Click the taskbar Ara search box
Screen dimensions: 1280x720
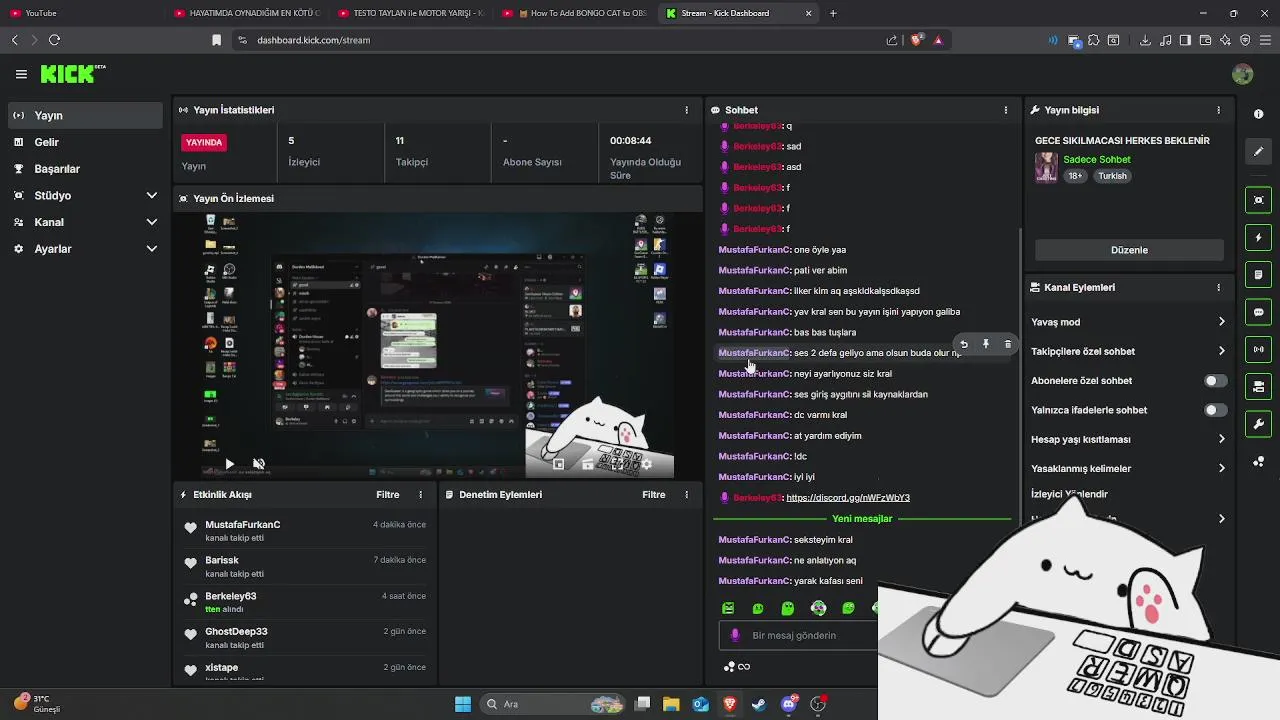pyautogui.click(x=552, y=704)
